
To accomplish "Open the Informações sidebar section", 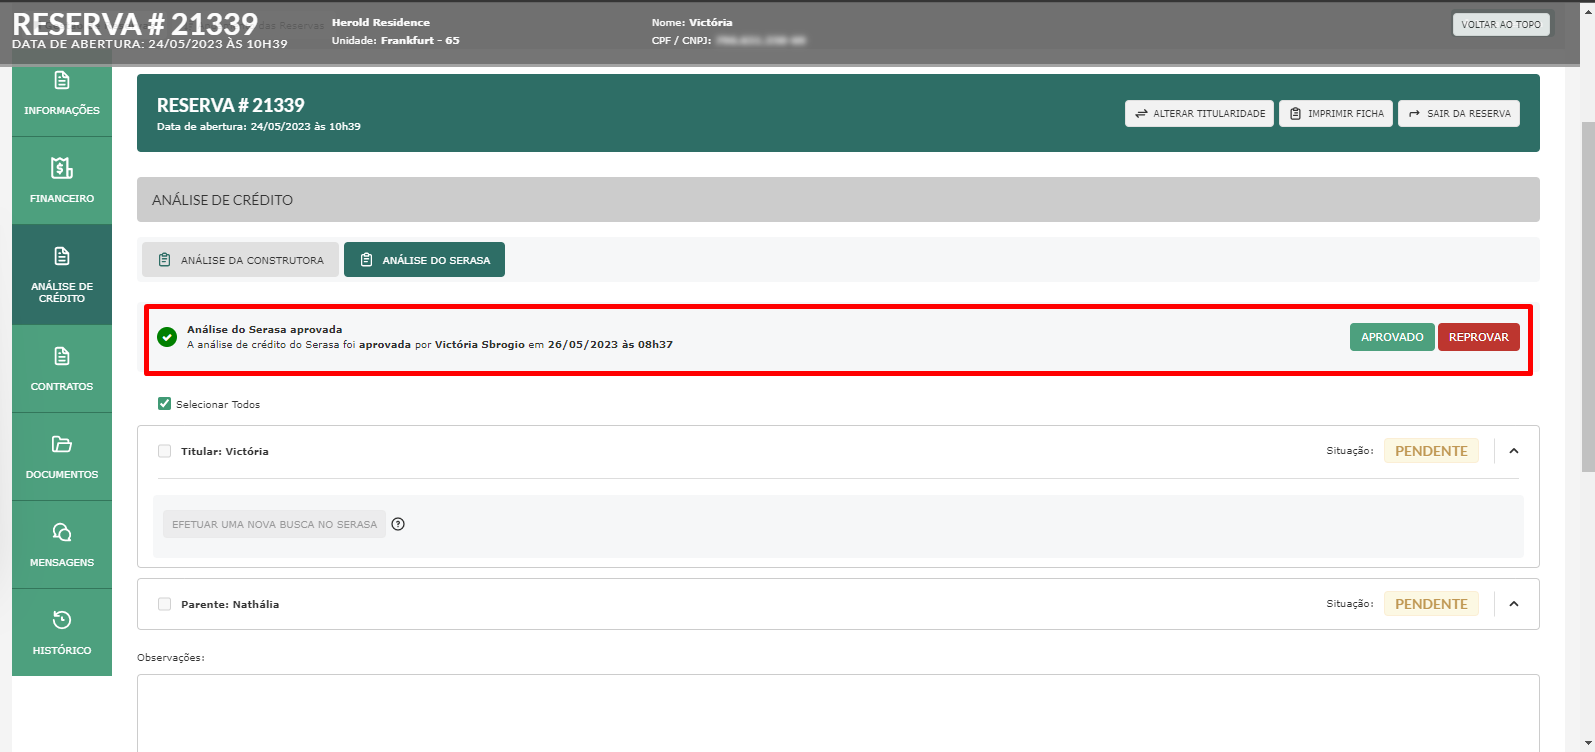I will click(62, 100).
